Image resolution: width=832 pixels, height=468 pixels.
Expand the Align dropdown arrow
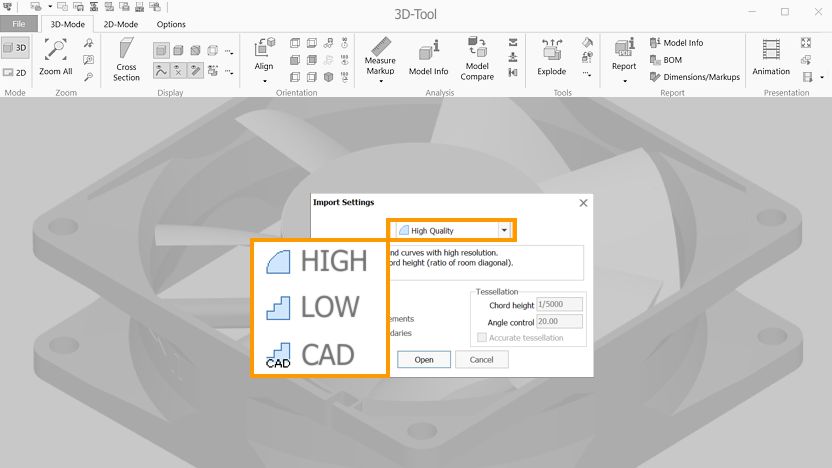point(264,81)
